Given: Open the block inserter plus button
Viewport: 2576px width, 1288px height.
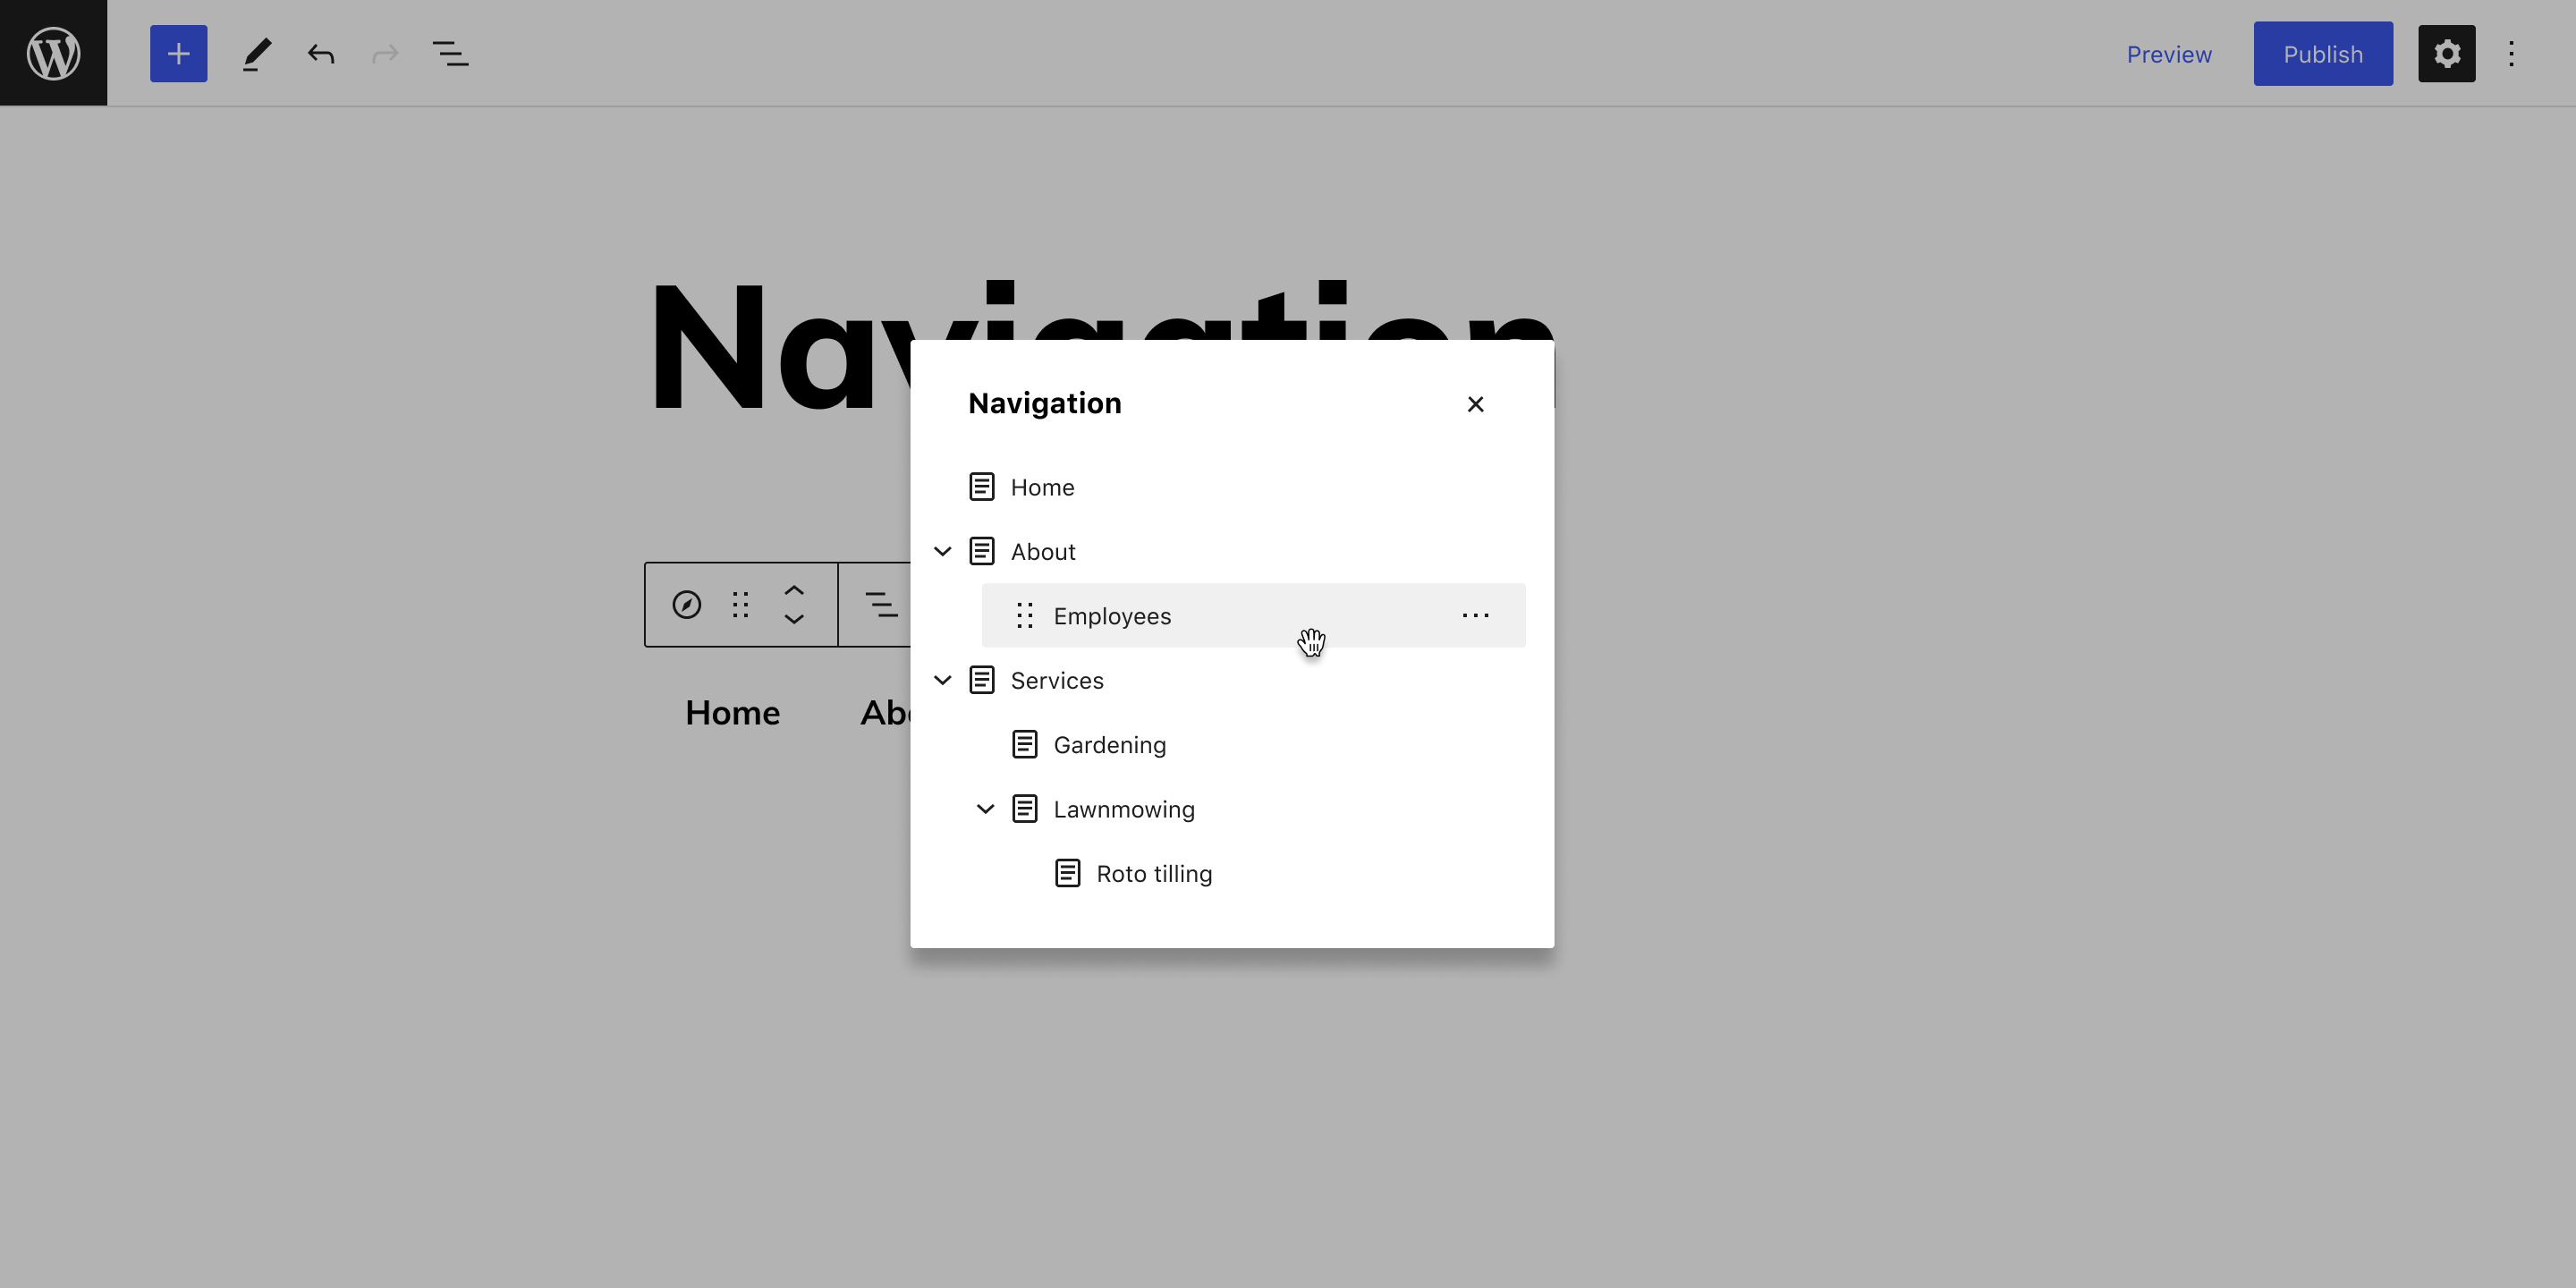Looking at the screenshot, I should click(178, 53).
